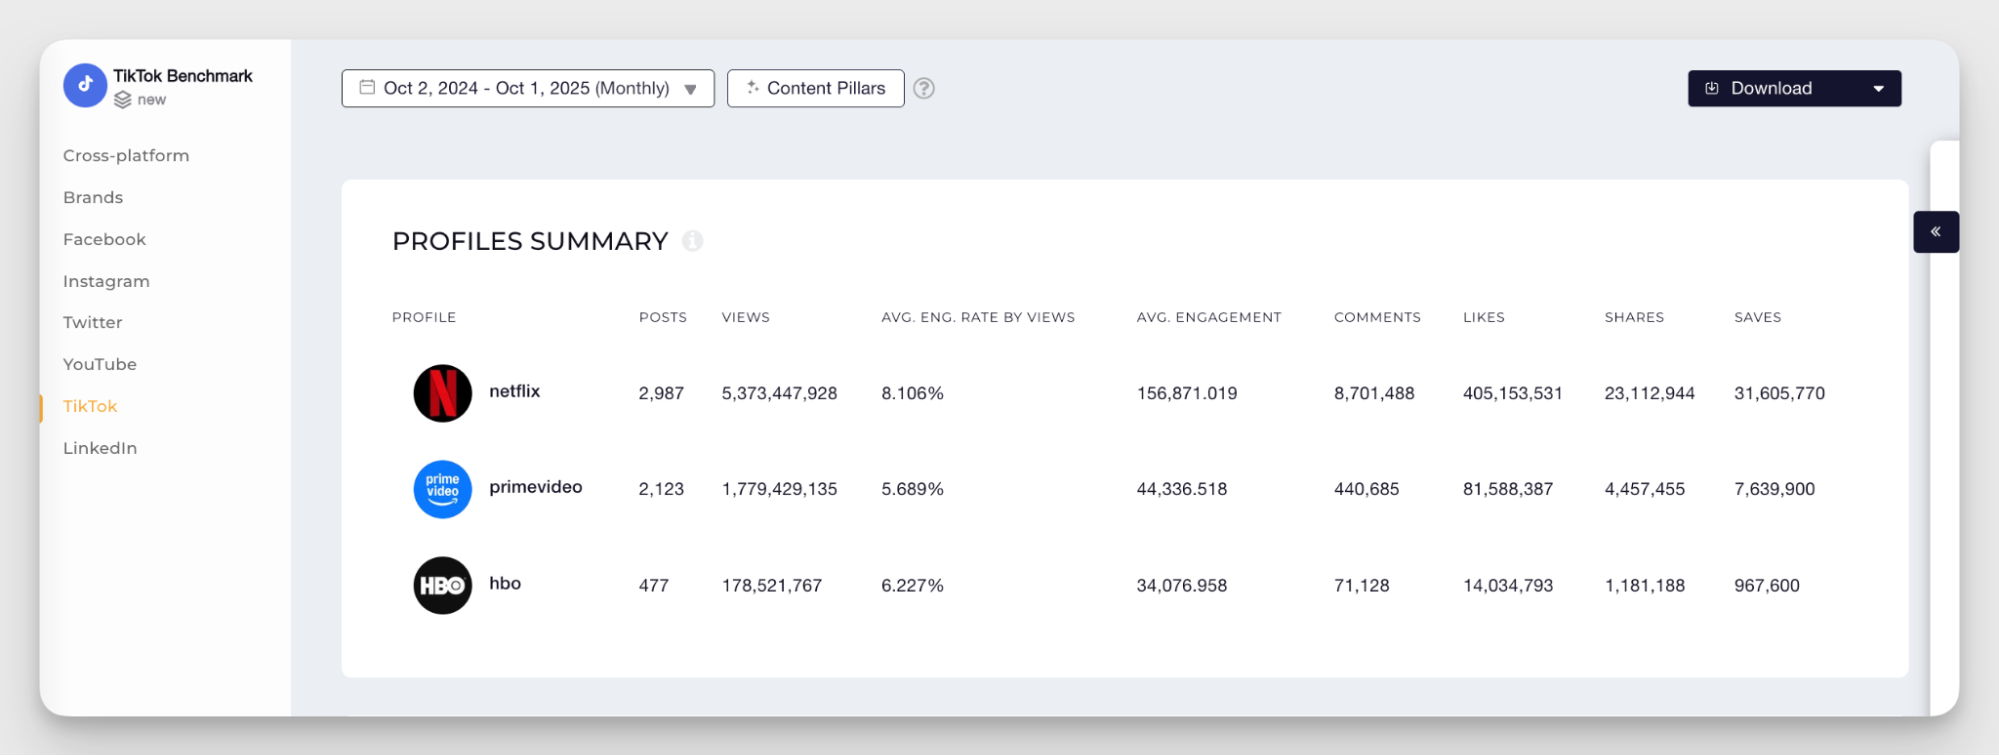
Task: Open the Brands sidebar item
Action: [93, 197]
